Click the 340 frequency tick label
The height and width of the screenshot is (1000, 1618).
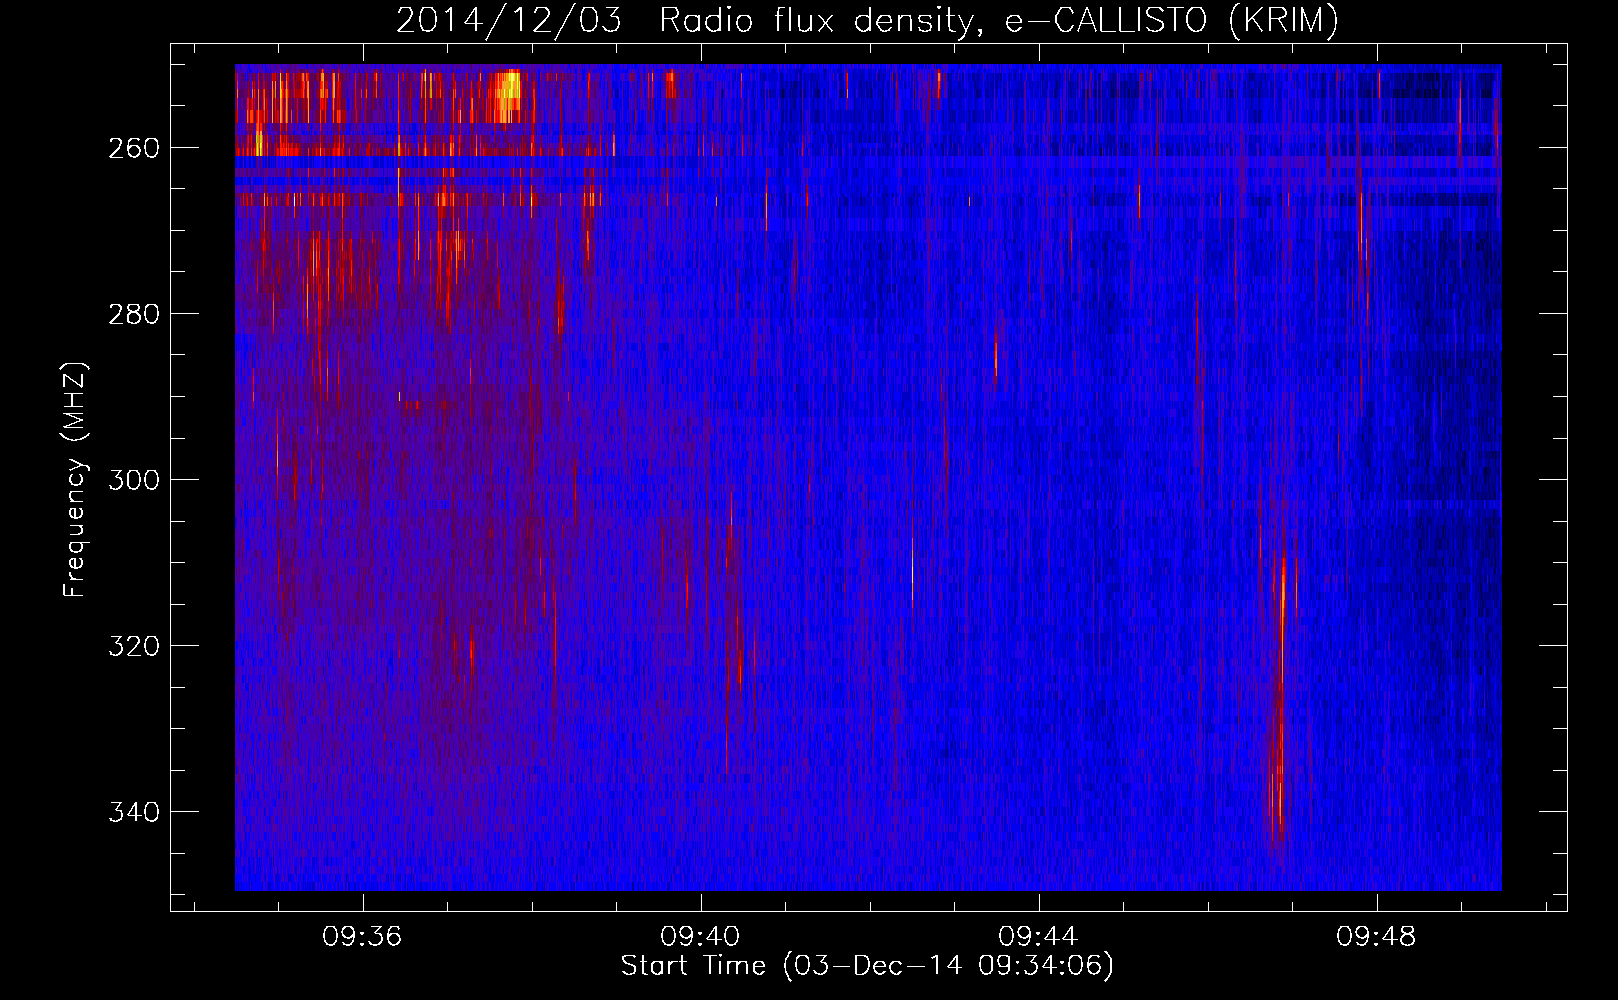click(134, 812)
